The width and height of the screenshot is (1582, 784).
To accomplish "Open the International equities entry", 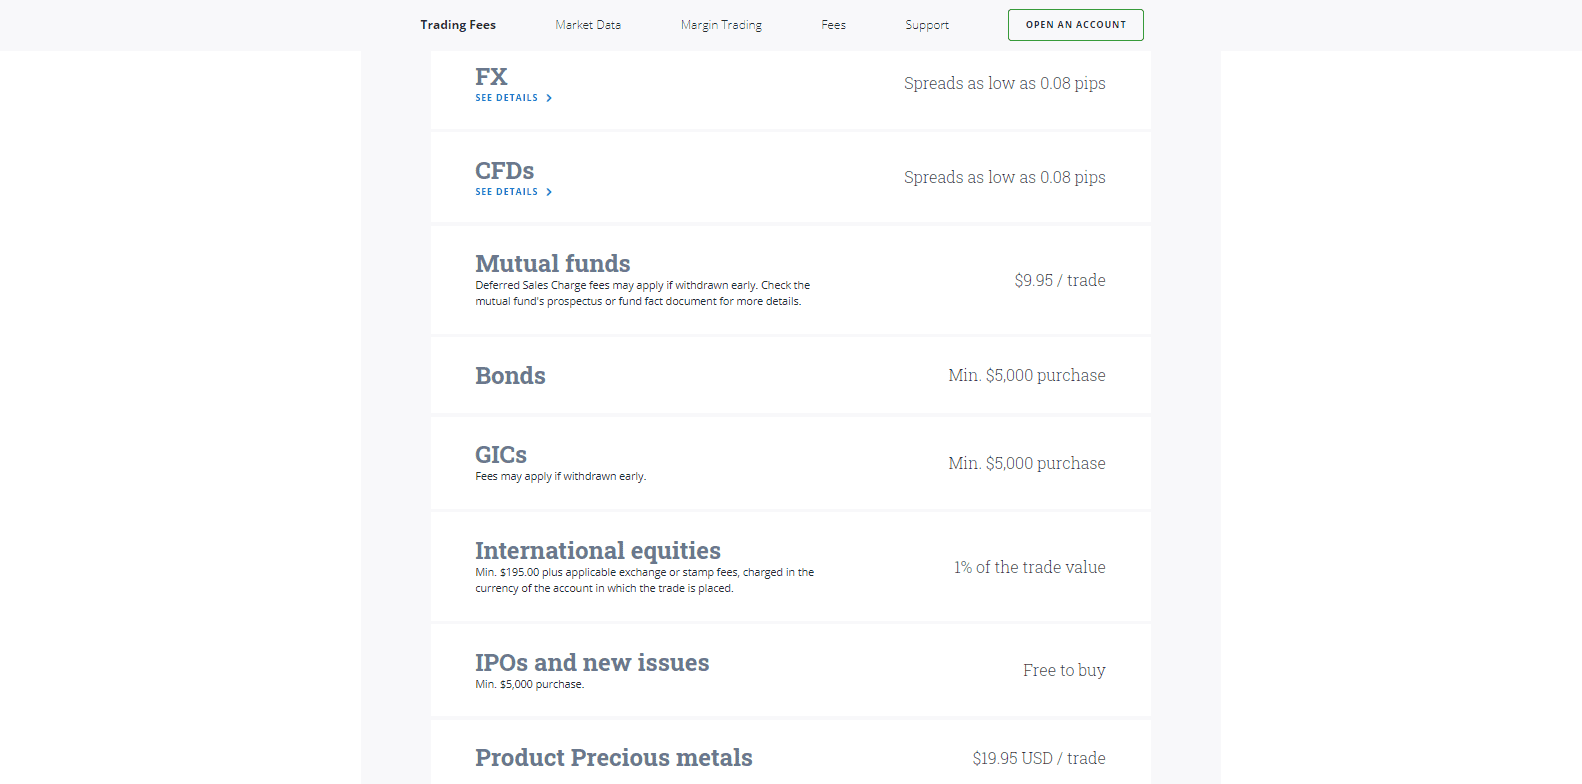I will pos(597,550).
